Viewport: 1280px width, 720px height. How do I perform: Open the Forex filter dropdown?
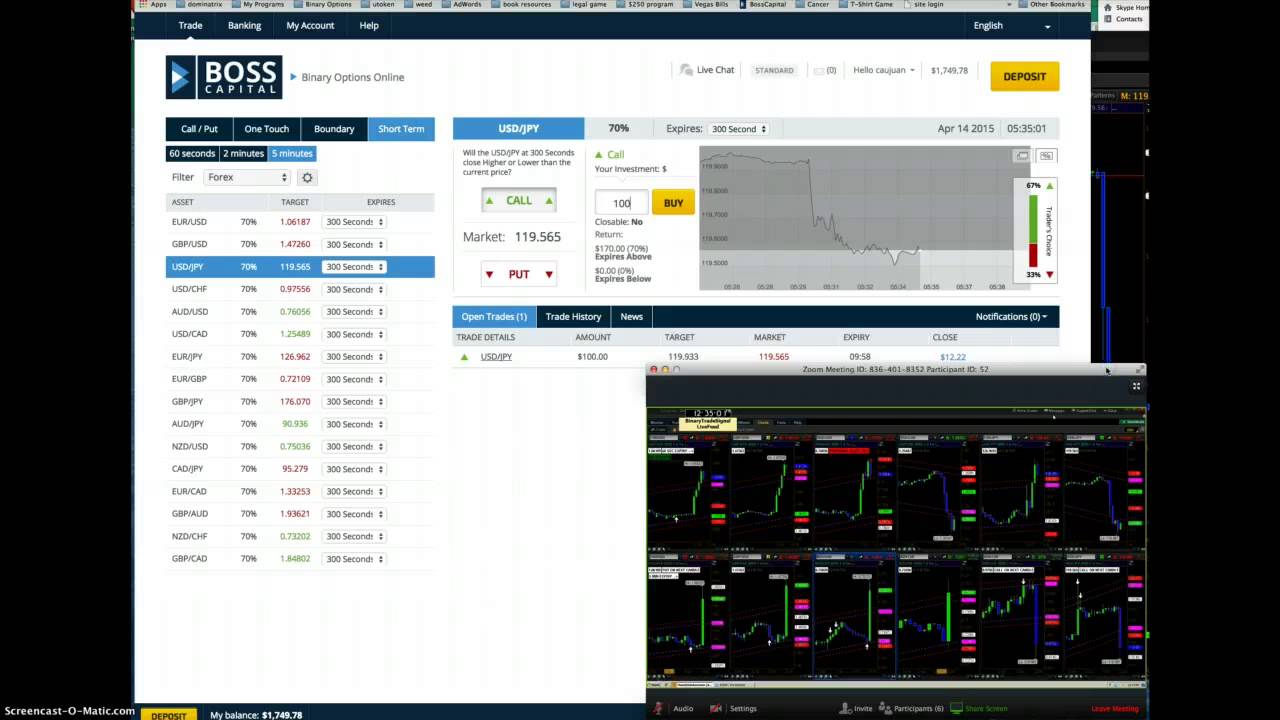247,177
